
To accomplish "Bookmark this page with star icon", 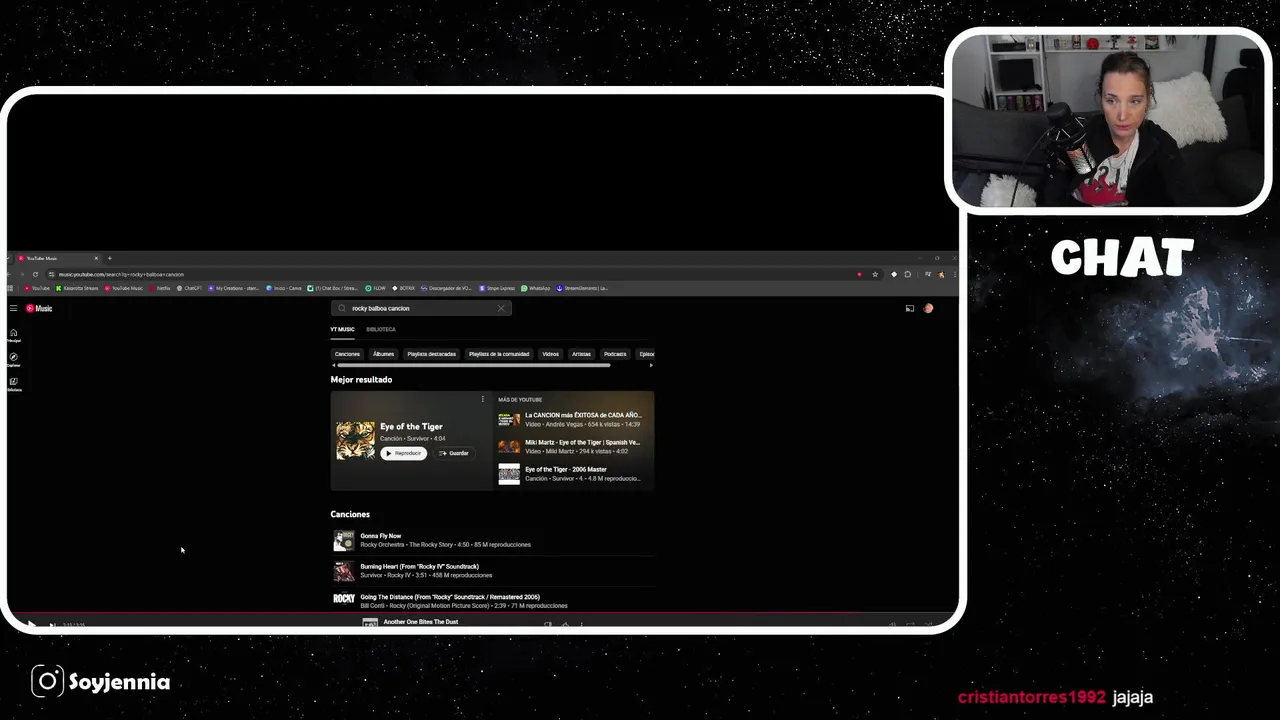I will click(875, 274).
